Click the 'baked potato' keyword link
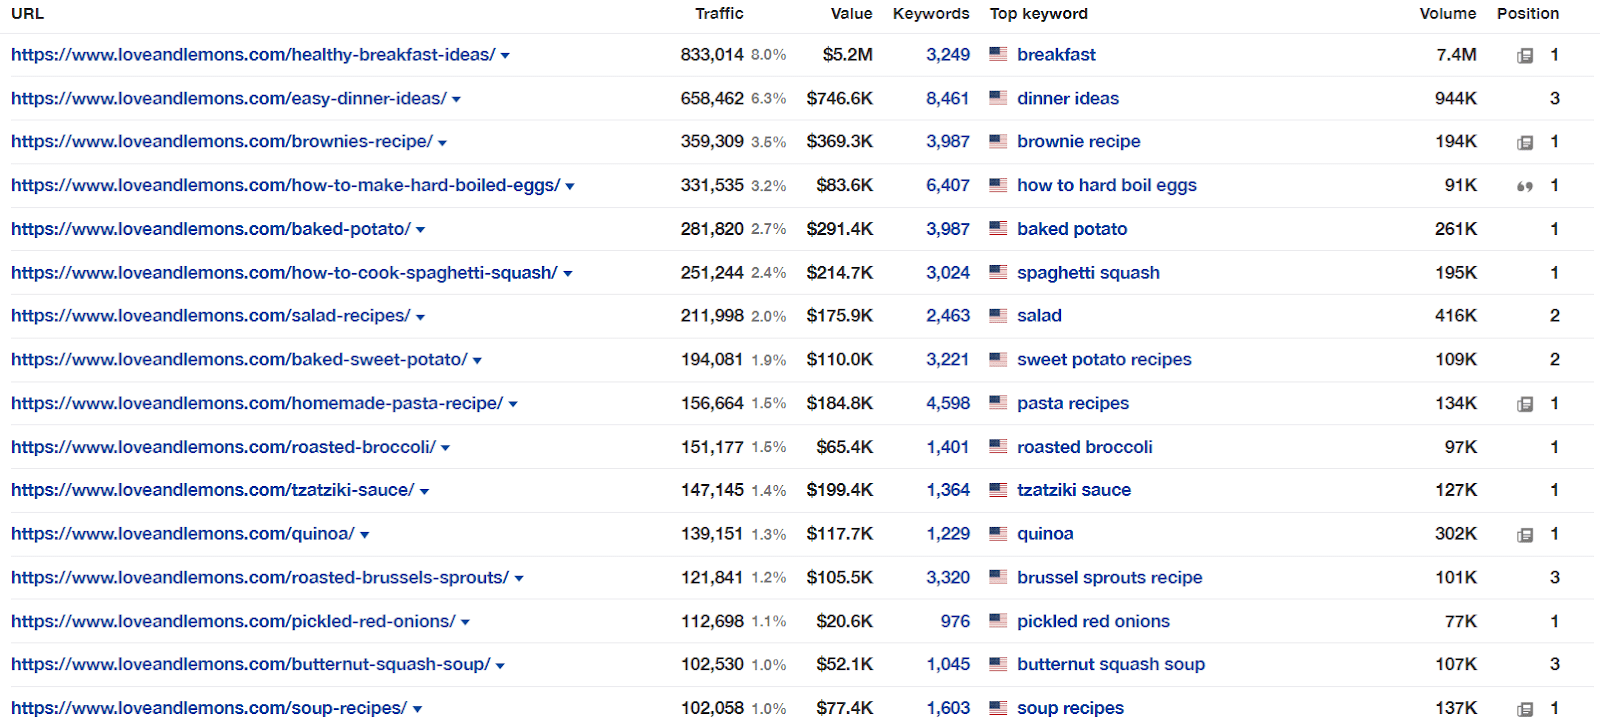The width and height of the screenshot is (1600, 726). [x=1072, y=229]
